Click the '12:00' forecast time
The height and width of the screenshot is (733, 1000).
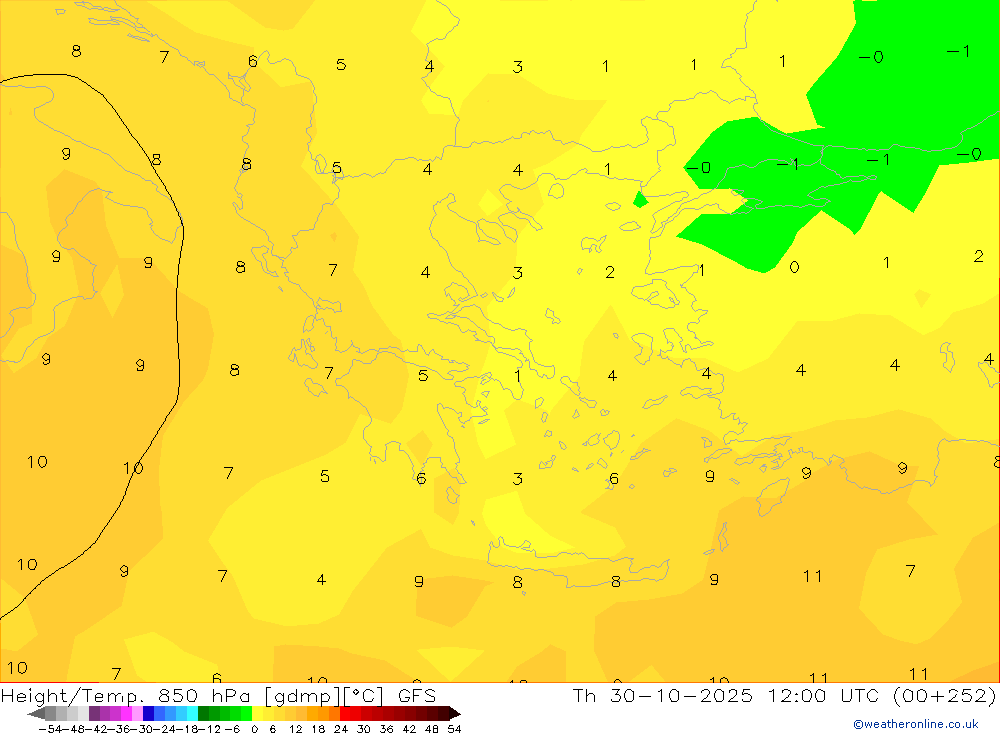(798, 695)
